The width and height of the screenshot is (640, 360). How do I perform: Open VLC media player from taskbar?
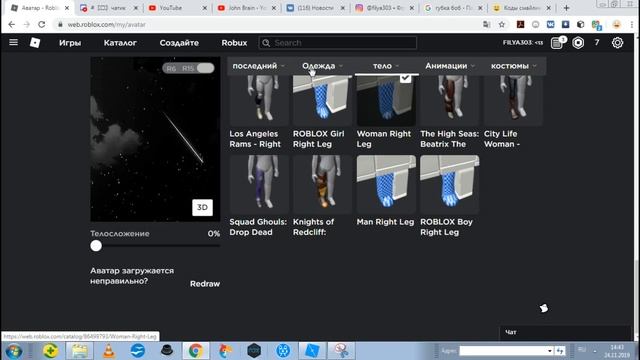click(x=109, y=351)
